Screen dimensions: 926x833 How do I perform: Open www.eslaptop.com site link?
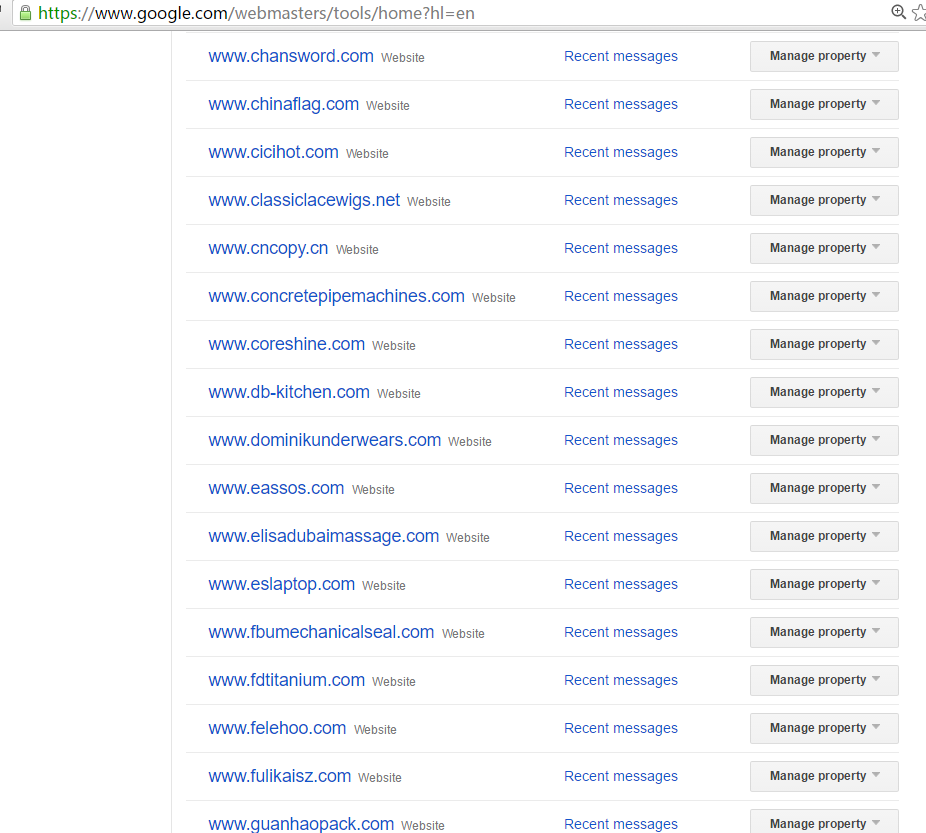(x=282, y=584)
